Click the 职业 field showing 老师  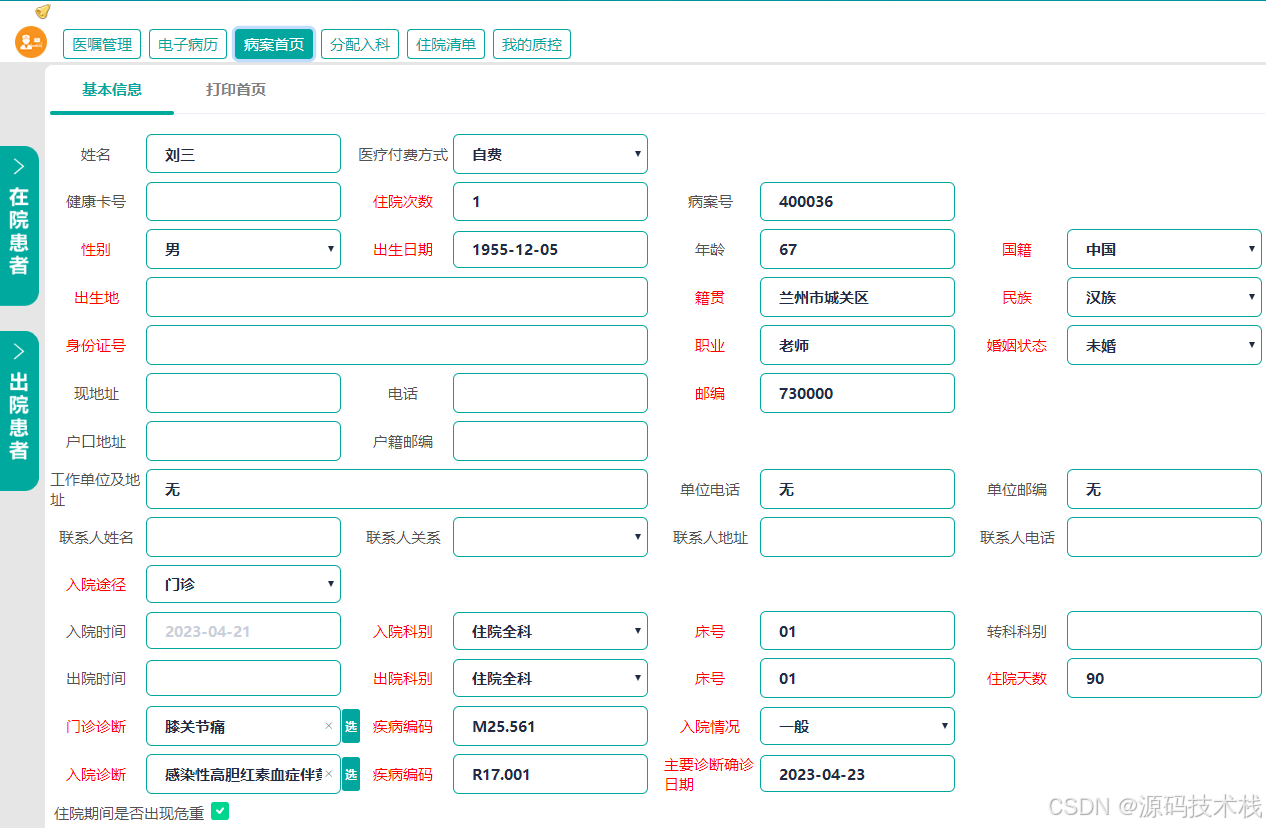[857, 345]
